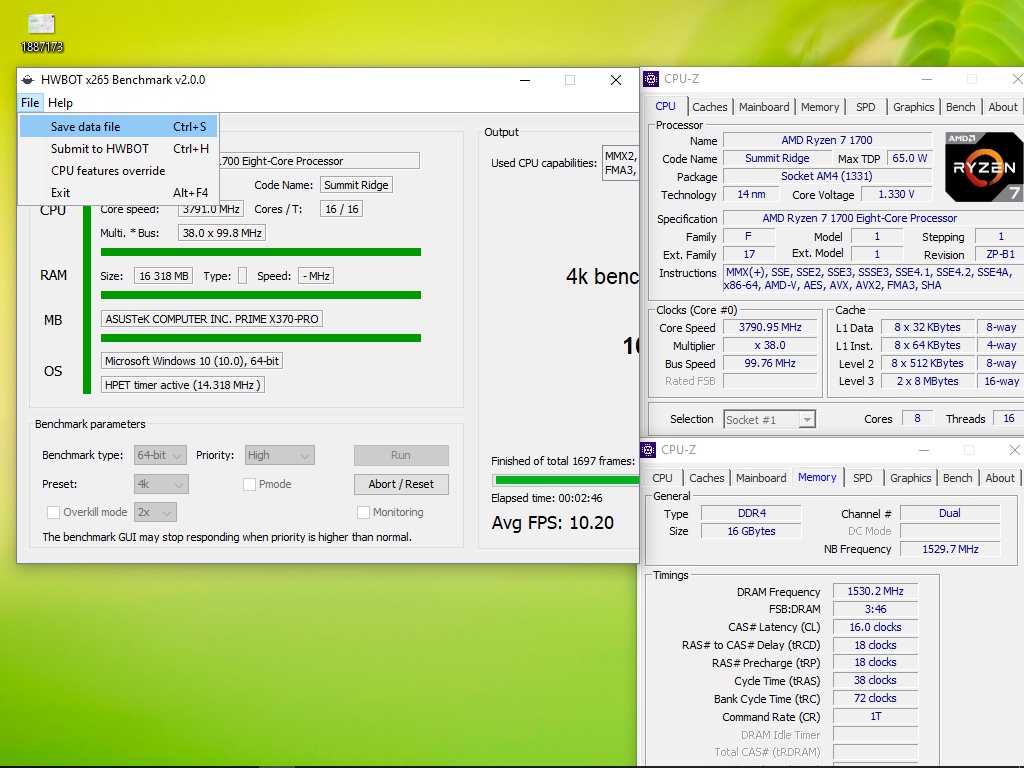Open the Benchmark type dropdown showing 64-bit
The height and width of the screenshot is (768, 1024).
click(160, 455)
